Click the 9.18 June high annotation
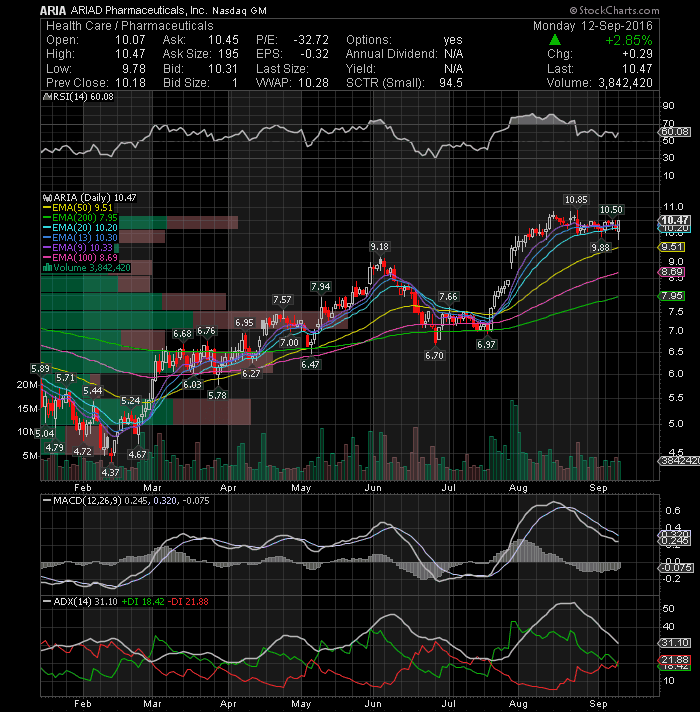700x712 pixels. pyautogui.click(x=379, y=247)
